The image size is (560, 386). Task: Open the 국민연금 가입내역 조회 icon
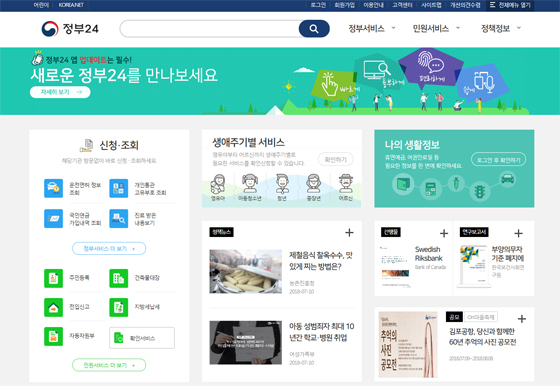[x=54, y=218]
